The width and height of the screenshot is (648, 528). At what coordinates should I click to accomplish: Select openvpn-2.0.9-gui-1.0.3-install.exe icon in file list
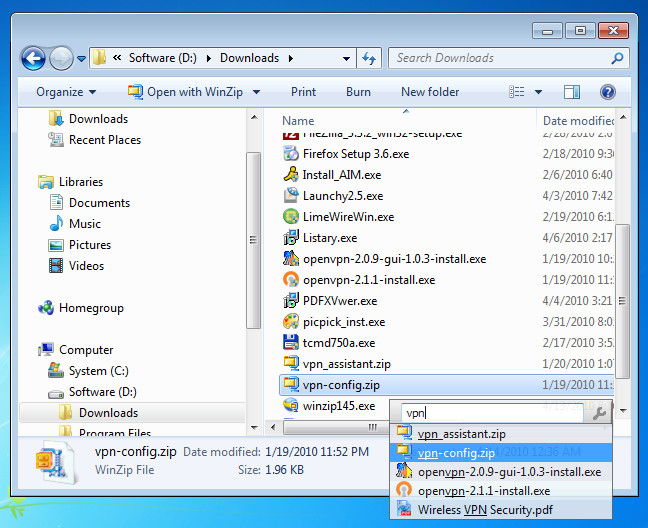click(291, 259)
